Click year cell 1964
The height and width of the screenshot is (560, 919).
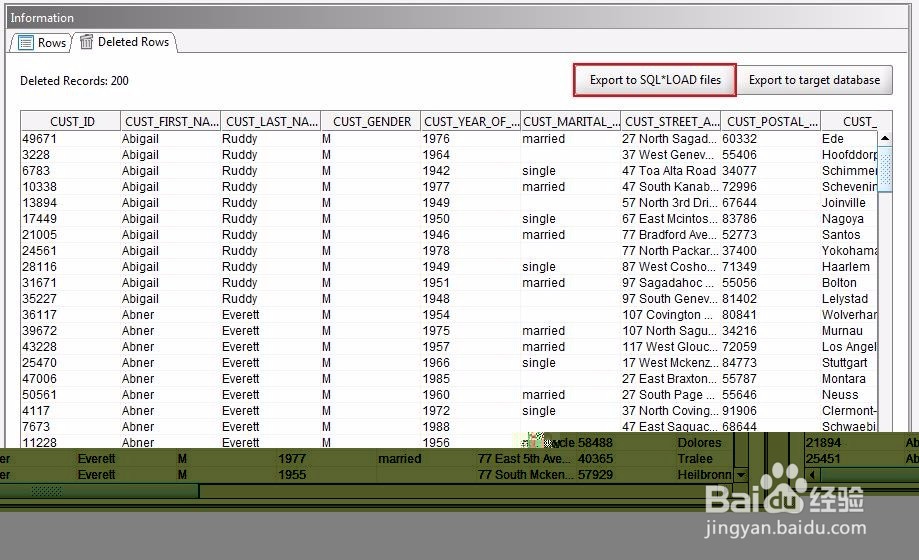pyautogui.click(x=471, y=155)
